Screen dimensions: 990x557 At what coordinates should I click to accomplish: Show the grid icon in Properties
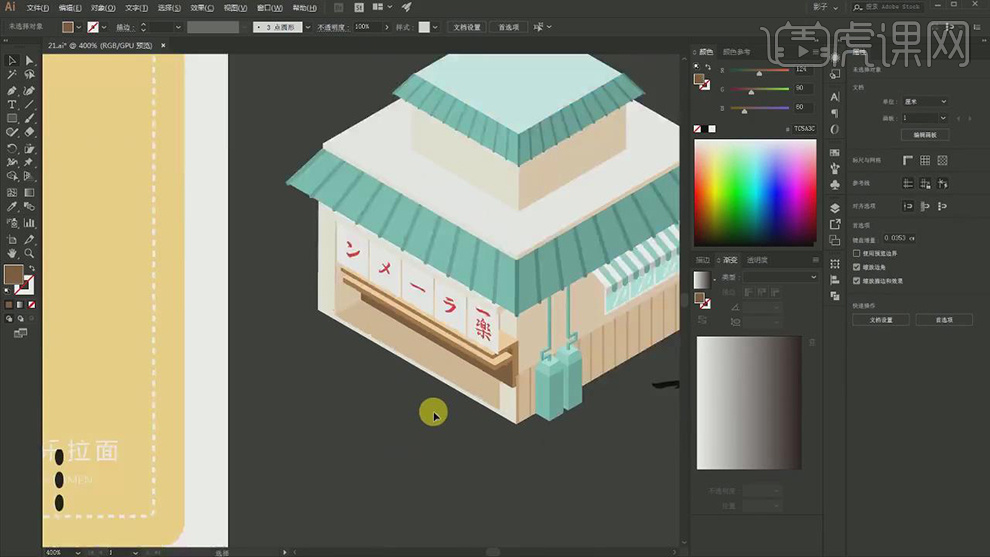925,160
